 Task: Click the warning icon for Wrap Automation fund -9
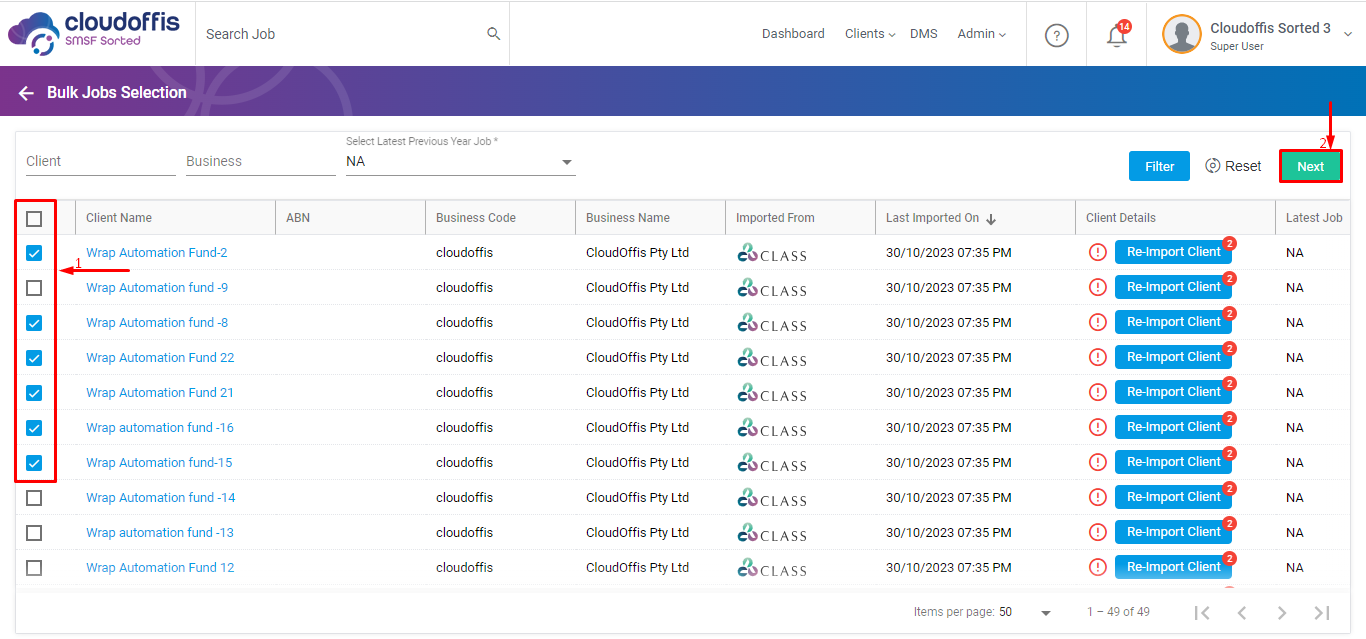tap(1098, 287)
